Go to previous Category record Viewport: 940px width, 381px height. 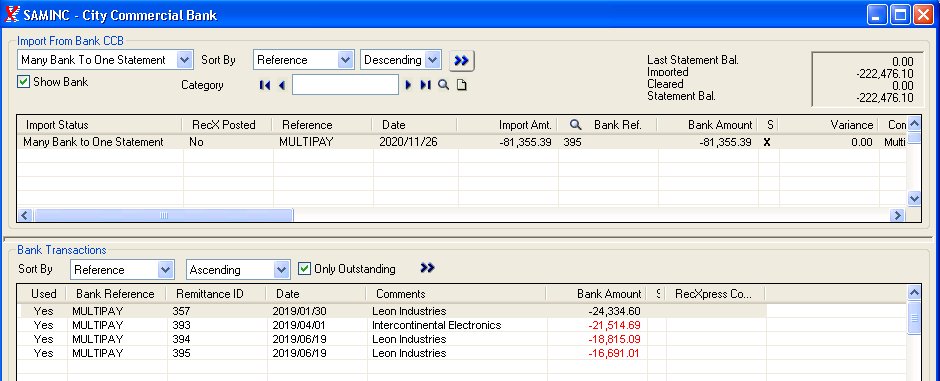pyautogui.click(x=282, y=85)
